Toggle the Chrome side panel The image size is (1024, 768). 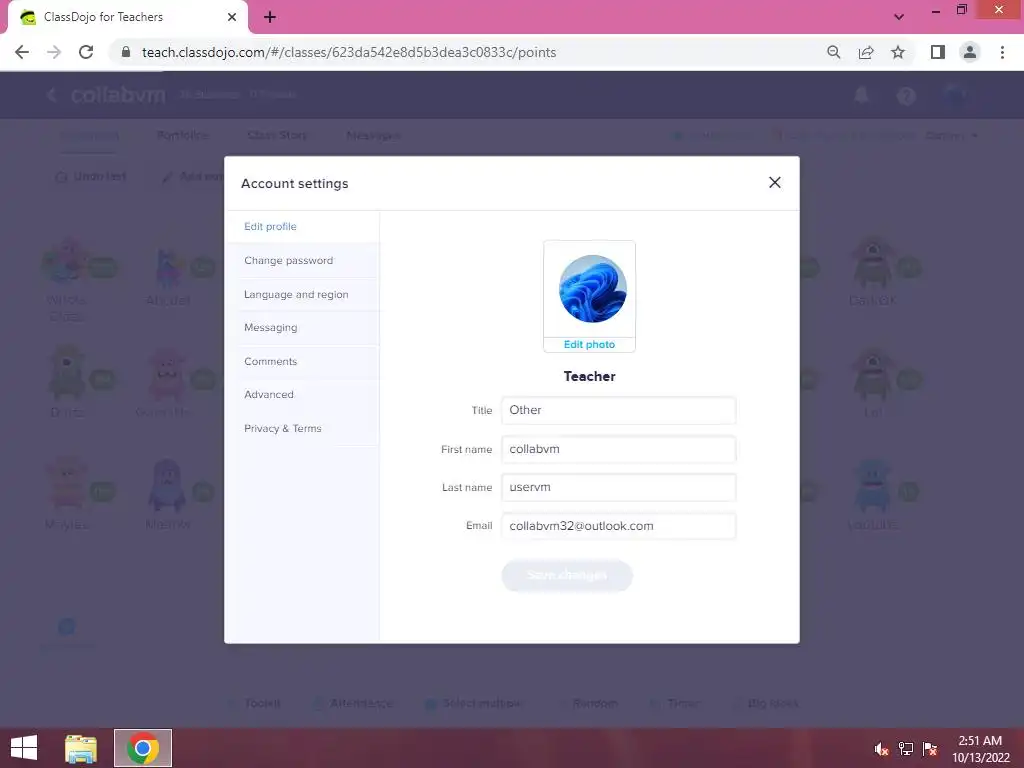(x=938, y=52)
